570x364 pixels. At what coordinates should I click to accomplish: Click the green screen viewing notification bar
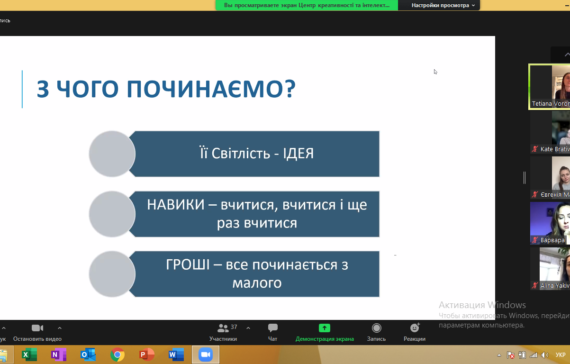point(306,5)
